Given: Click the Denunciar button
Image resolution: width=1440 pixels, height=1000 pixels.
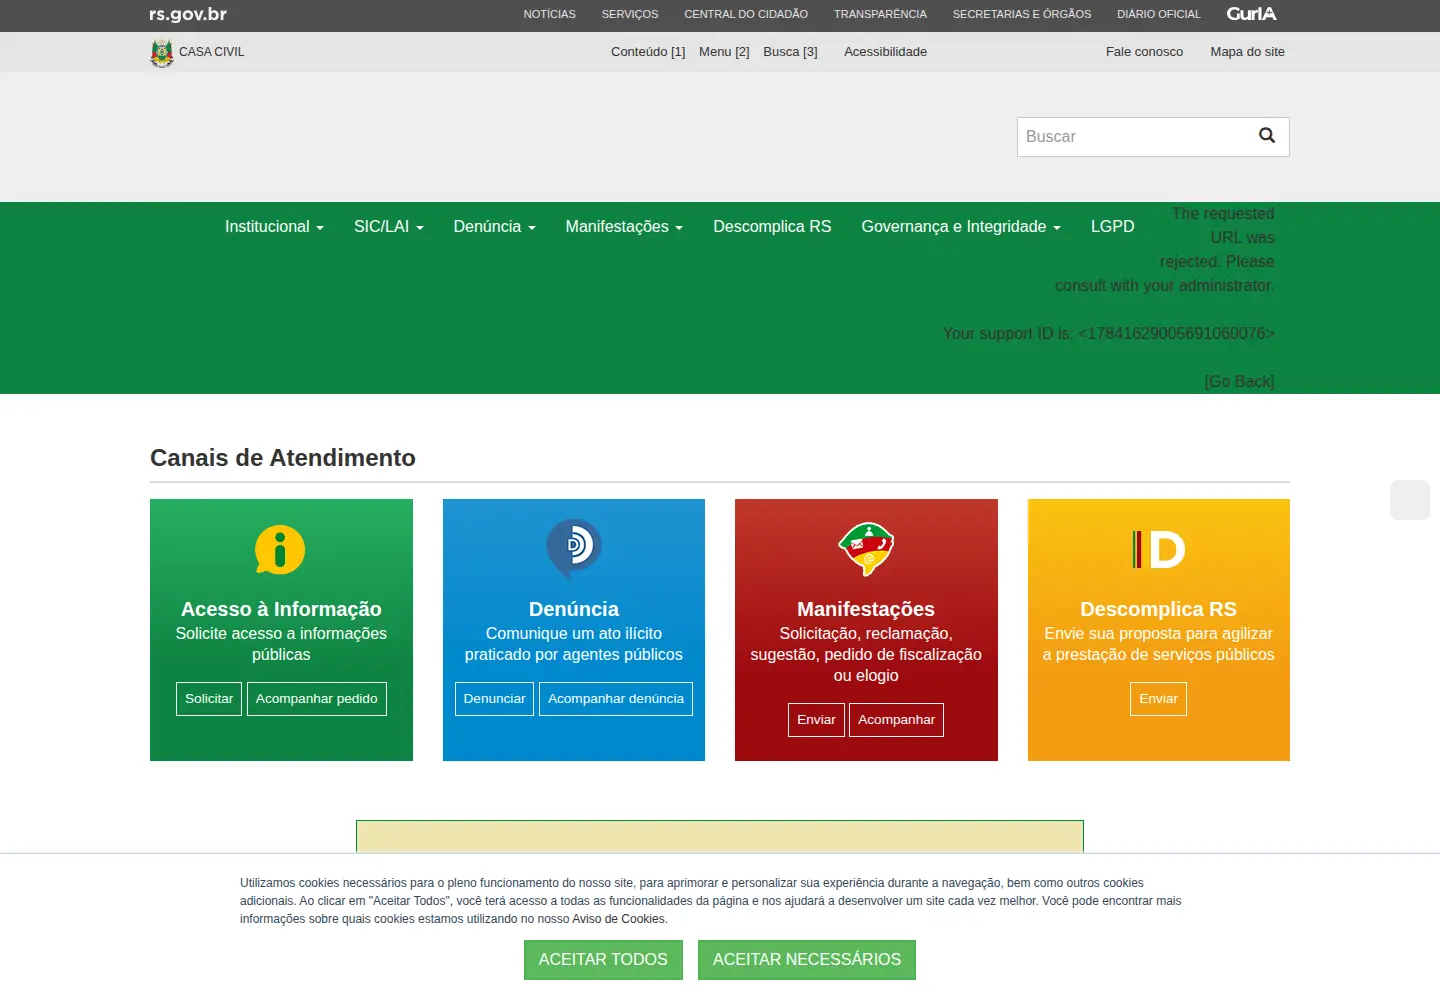Looking at the screenshot, I should pyautogui.click(x=494, y=699).
